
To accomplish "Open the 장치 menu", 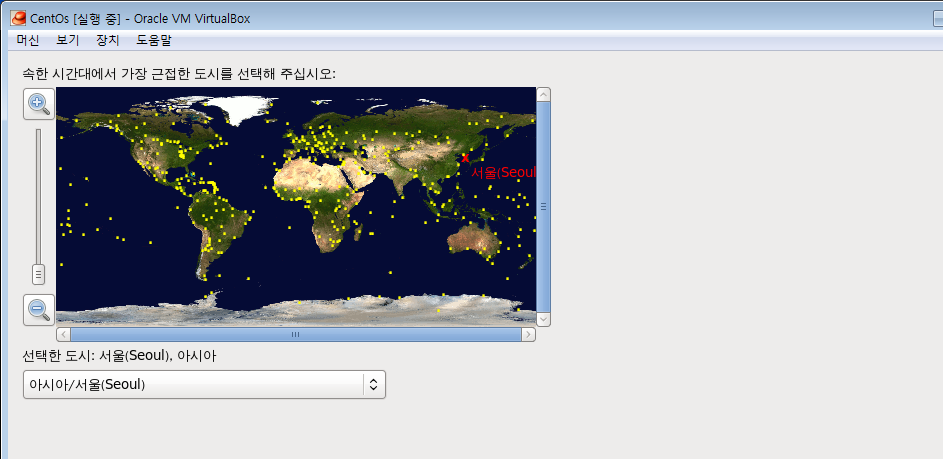I will (108, 40).
